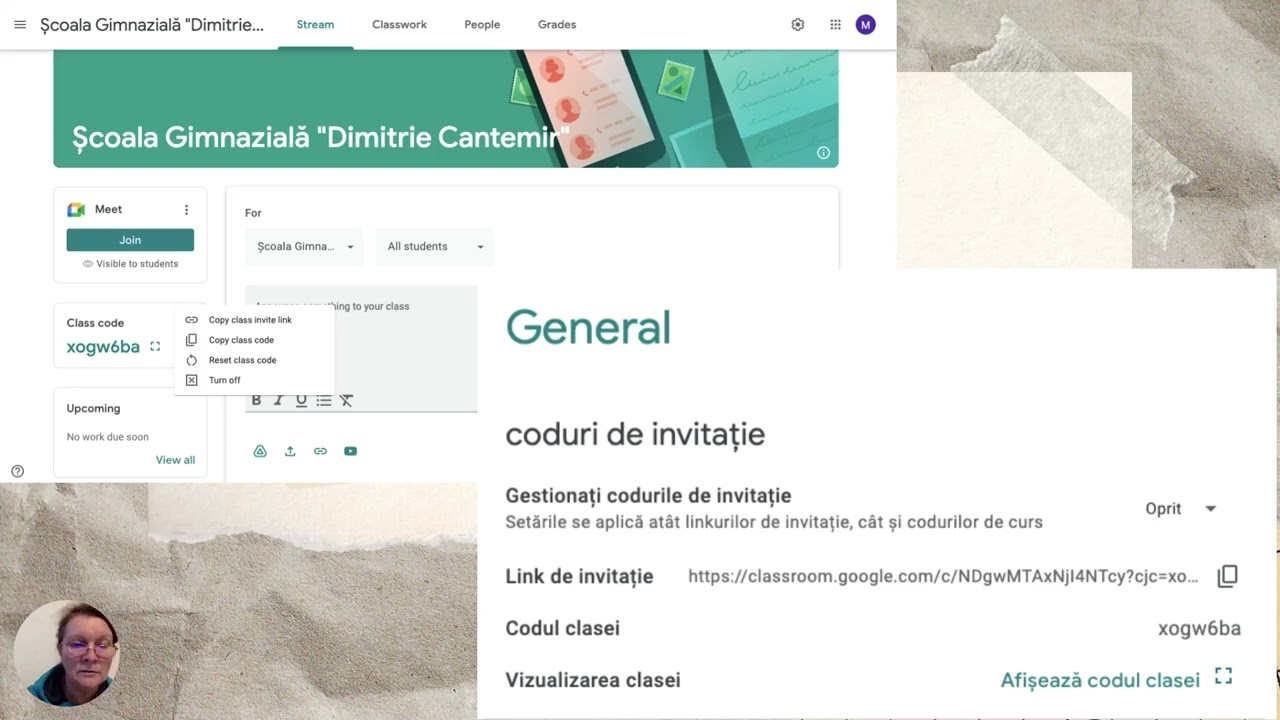Screen dimensions: 1280x720
Task: Toggle italic formatting in announcement editor
Action: point(279,400)
